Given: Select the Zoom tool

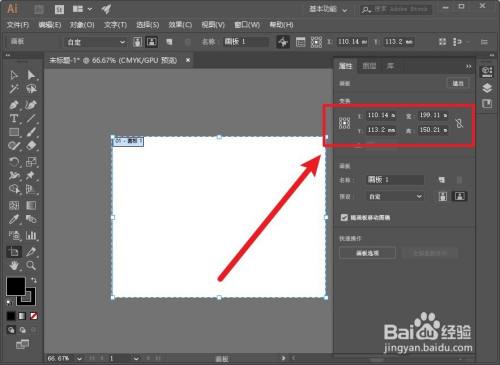Looking at the screenshot, I should 31,265.
